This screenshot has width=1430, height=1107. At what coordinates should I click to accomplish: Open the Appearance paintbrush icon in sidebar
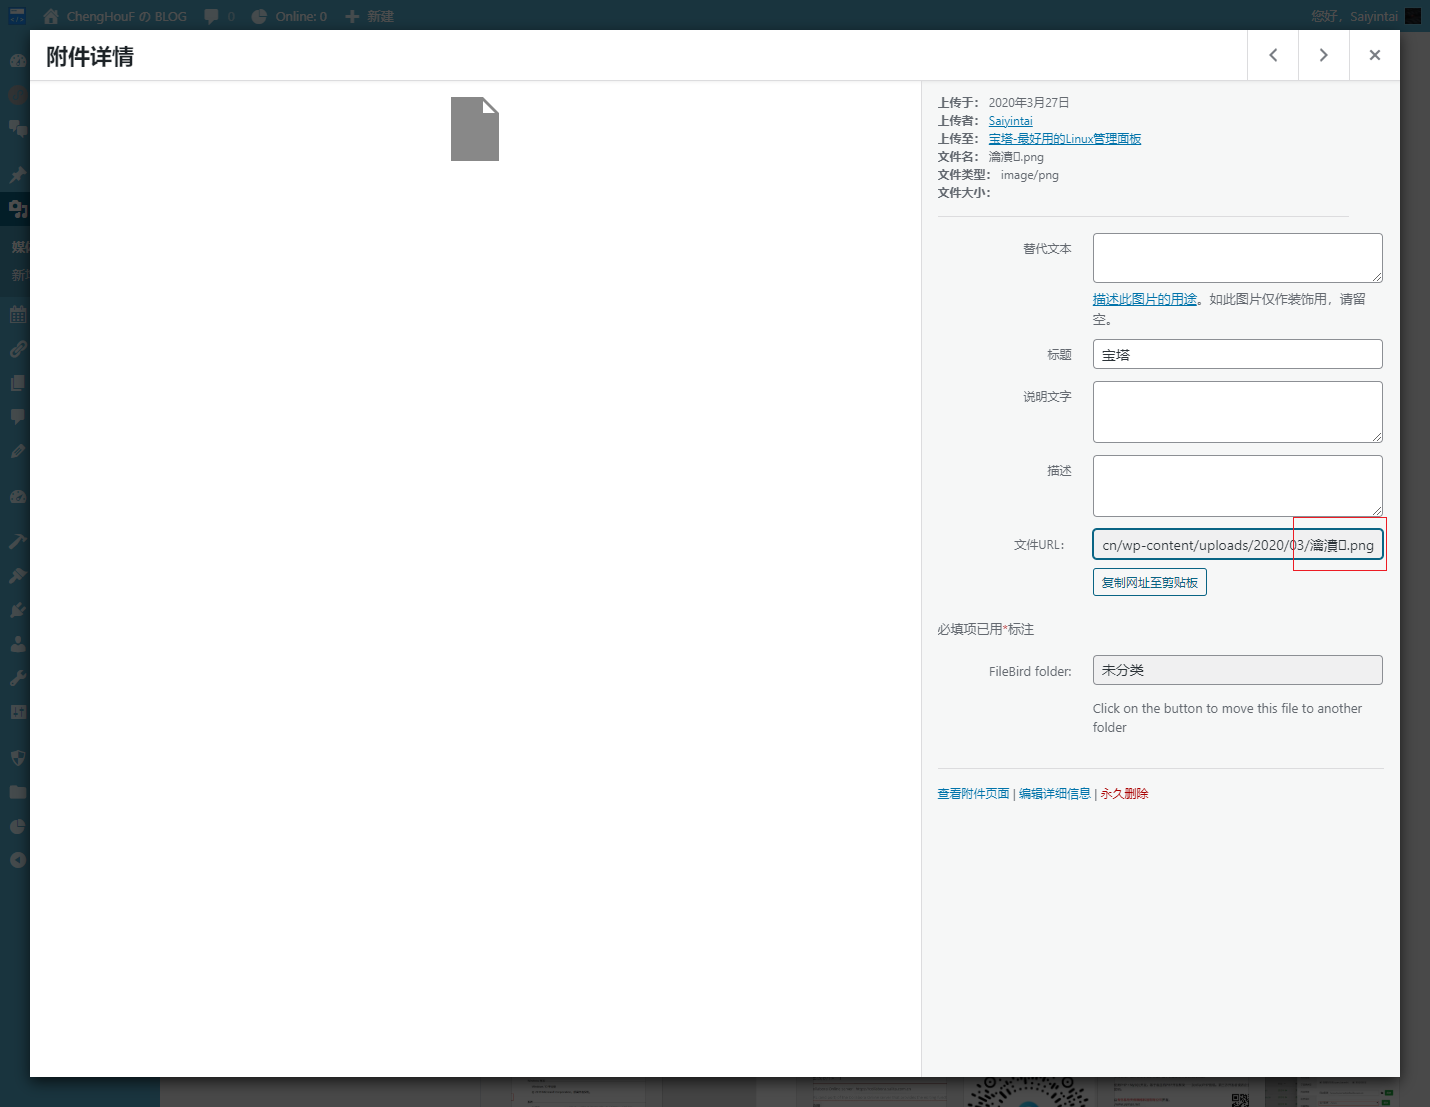click(x=17, y=576)
